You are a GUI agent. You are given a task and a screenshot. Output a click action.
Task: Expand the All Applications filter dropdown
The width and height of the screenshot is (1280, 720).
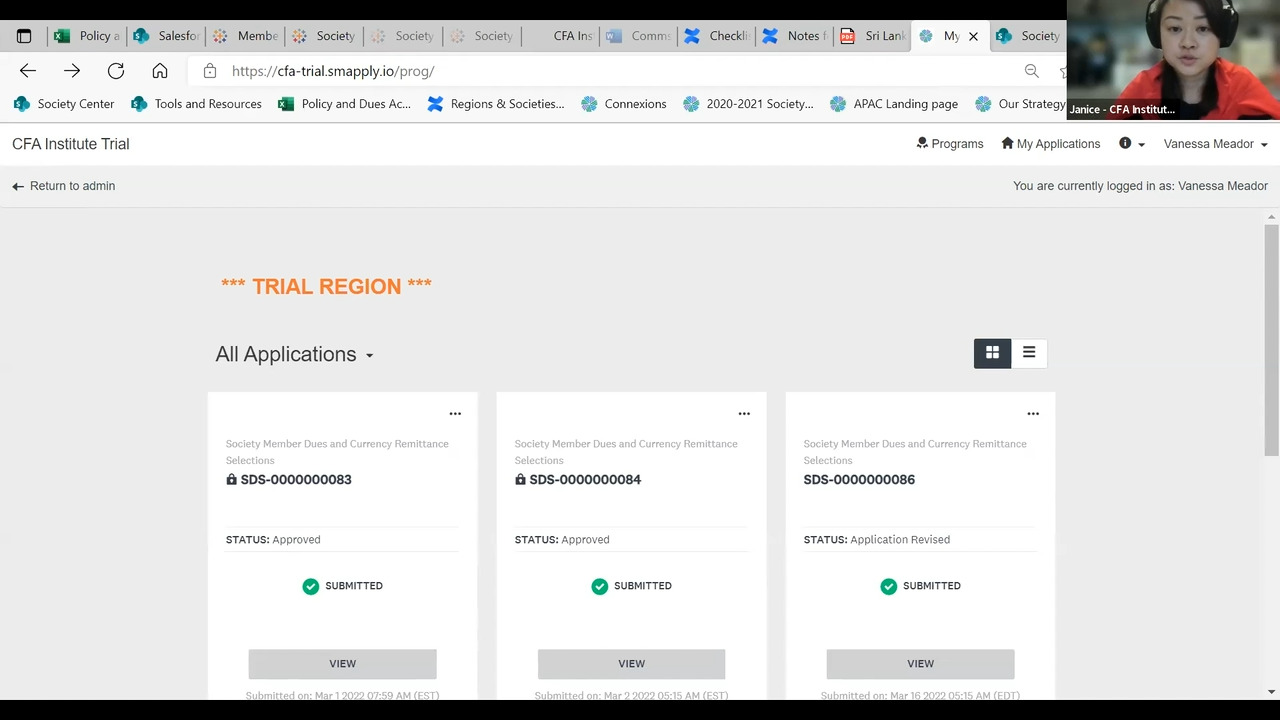pyautogui.click(x=294, y=354)
